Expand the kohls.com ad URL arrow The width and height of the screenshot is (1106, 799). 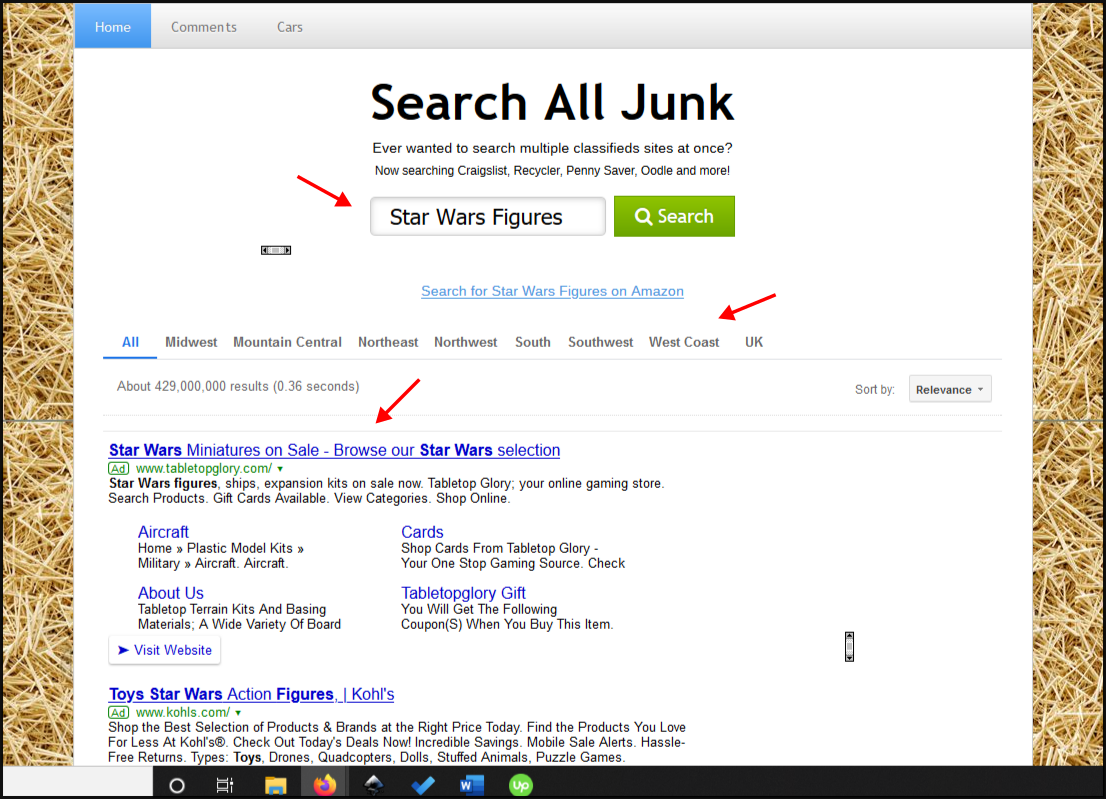[x=238, y=713]
